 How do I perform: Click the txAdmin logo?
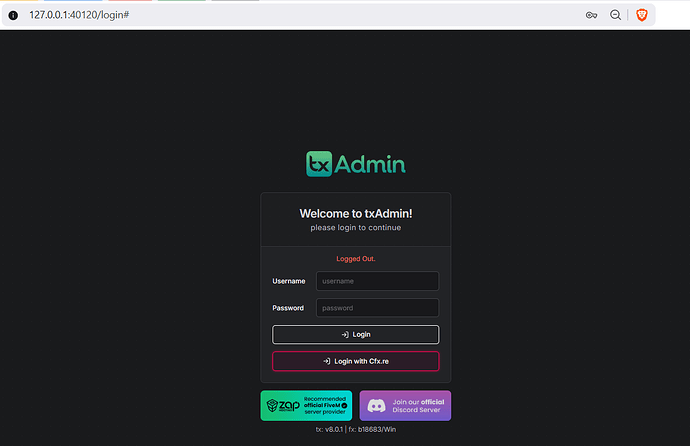[x=356, y=164]
